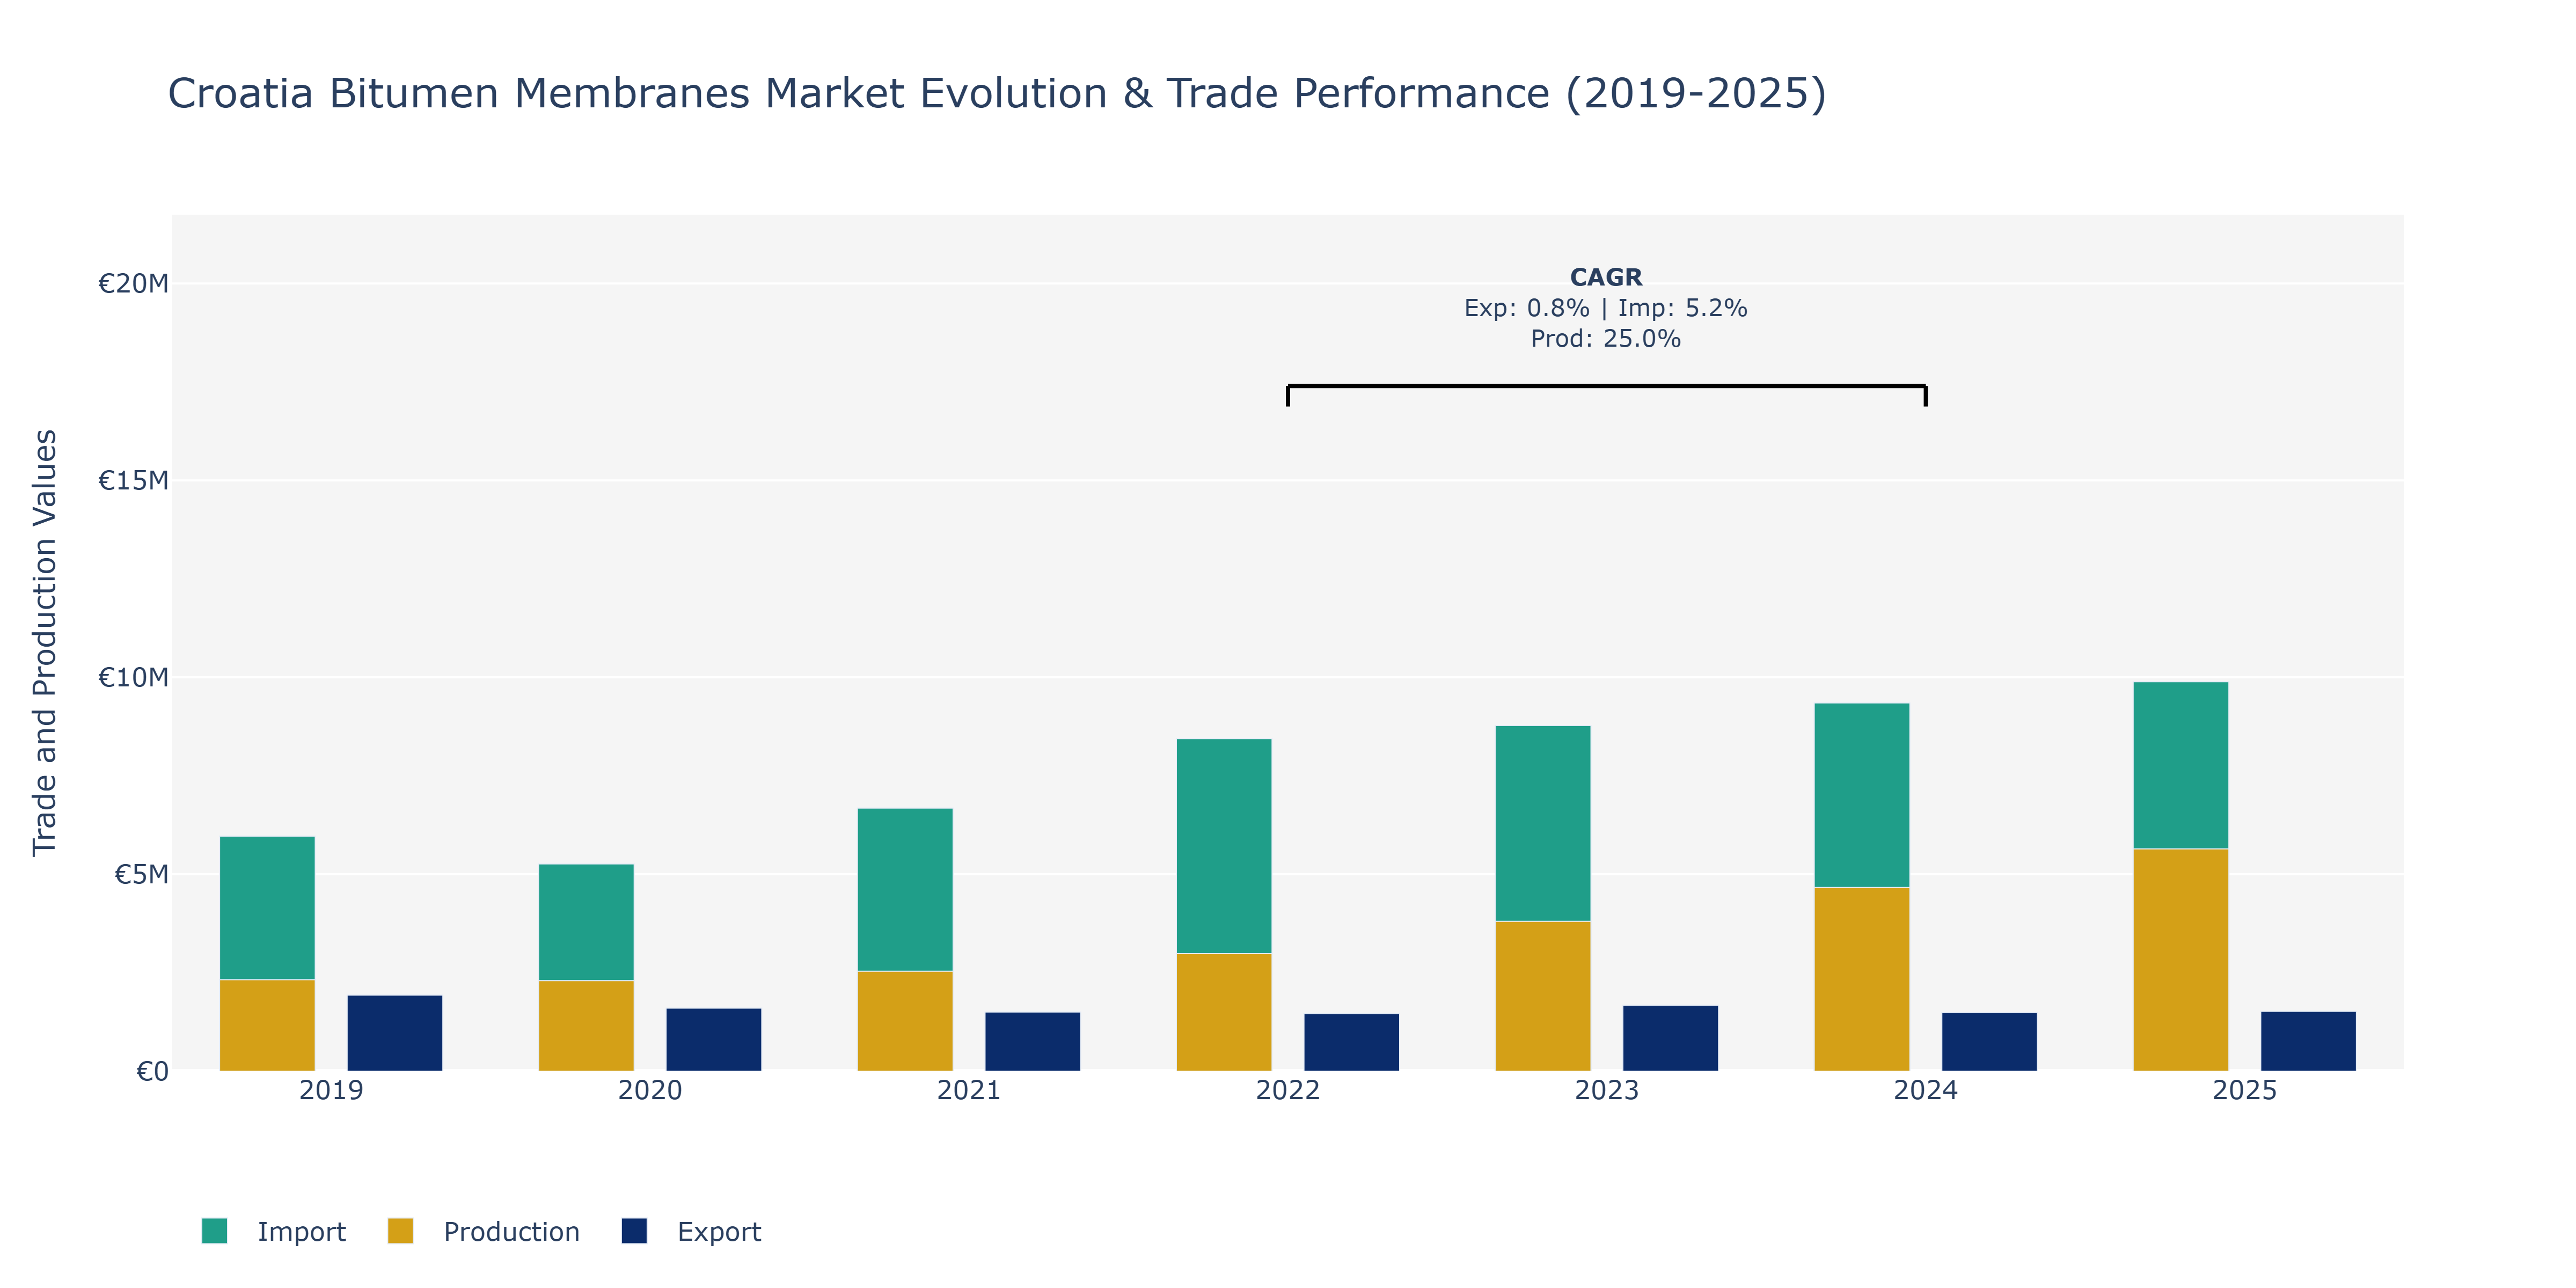
Task: Select the 2023 Export bar
Action: pos(1671,1039)
